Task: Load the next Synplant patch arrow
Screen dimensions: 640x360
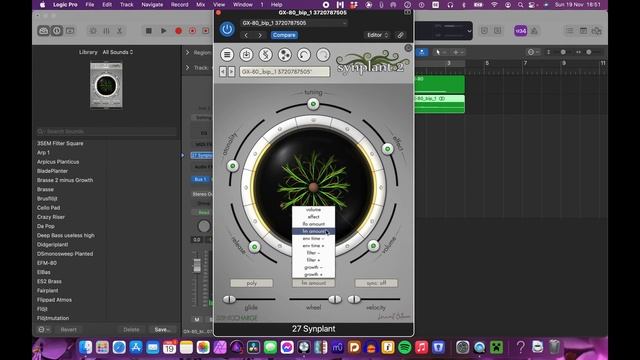Action: click(x=231, y=71)
